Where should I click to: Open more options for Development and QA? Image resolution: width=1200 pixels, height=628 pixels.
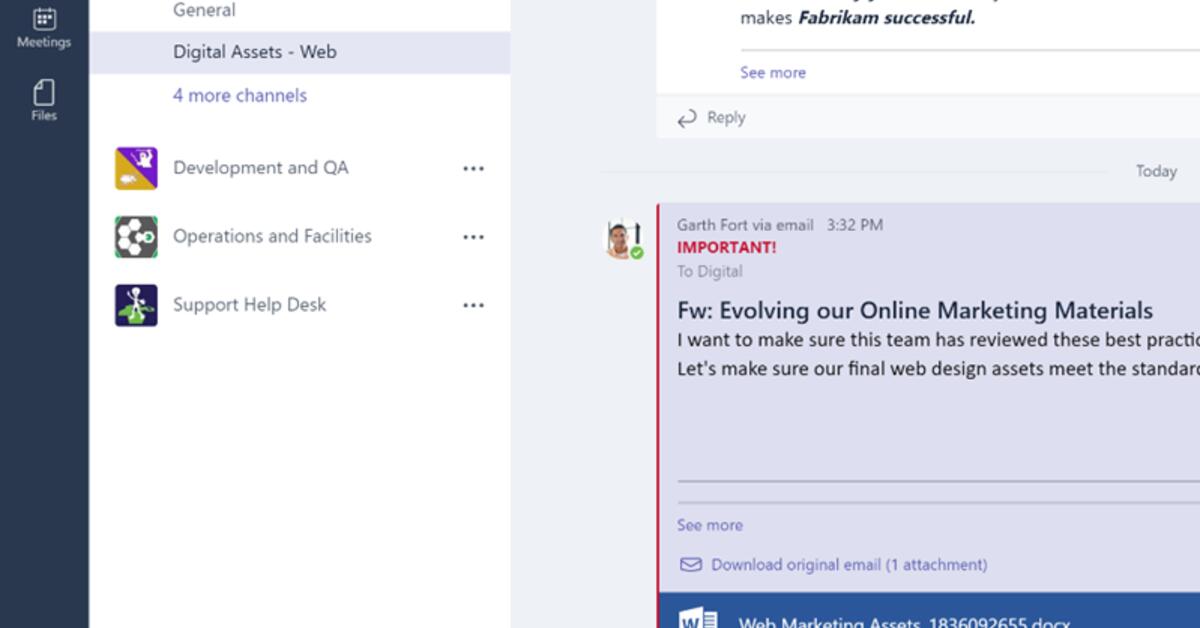coord(474,169)
